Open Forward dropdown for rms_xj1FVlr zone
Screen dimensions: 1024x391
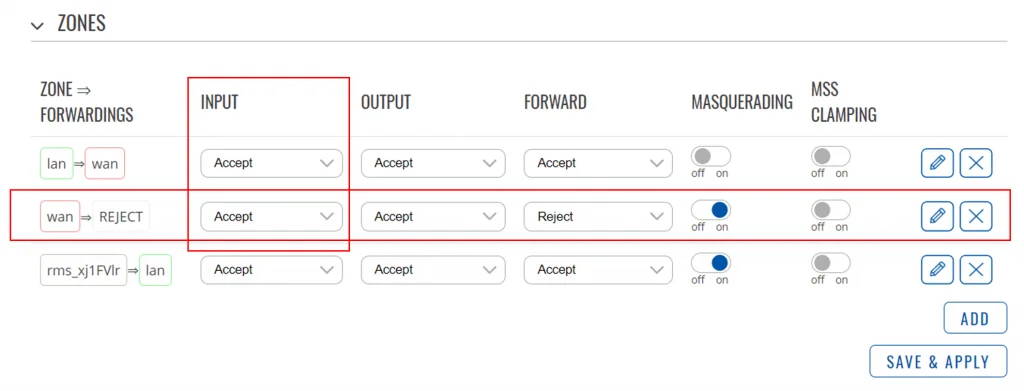coord(598,270)
